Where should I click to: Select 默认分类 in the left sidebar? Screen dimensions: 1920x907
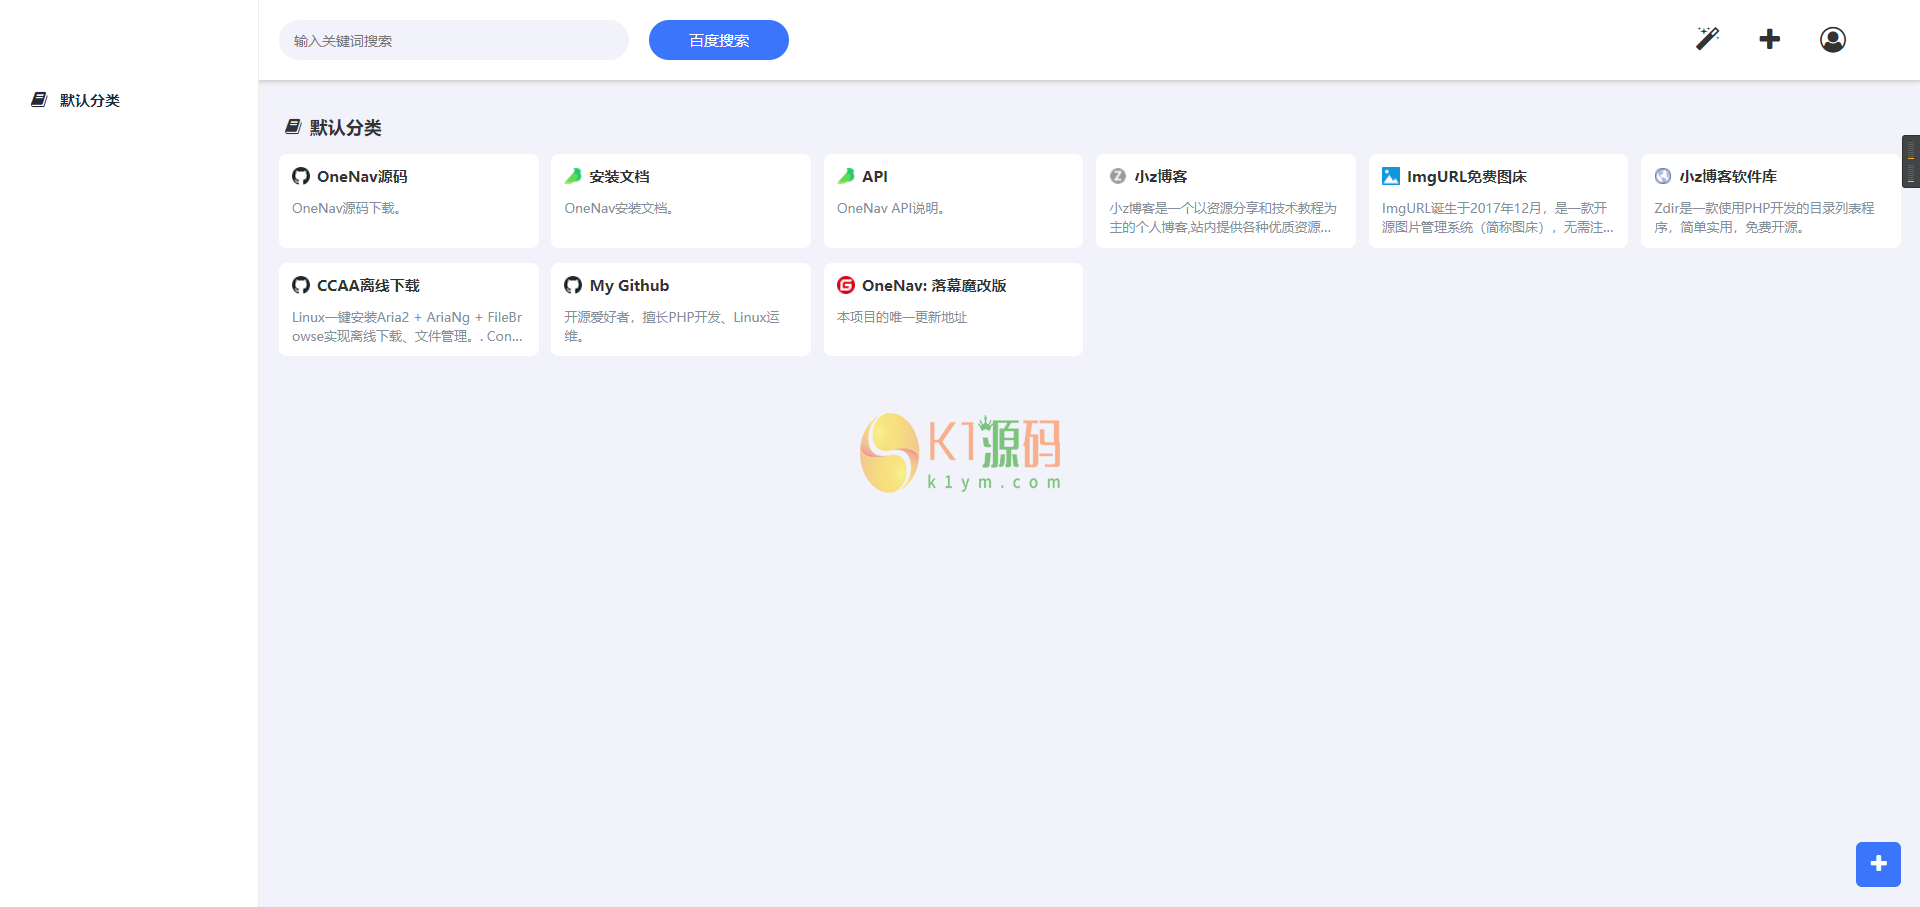coord(90,100)
